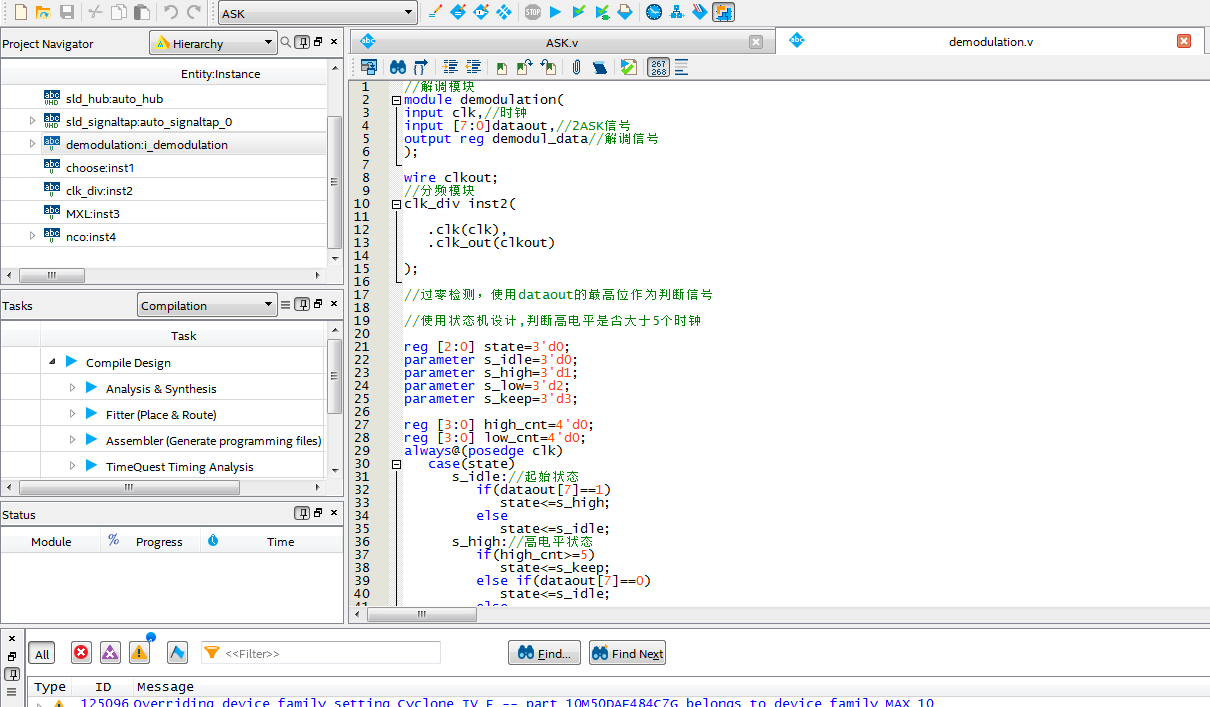Expand the nco:inst4 tree node

(x=32, y=236)
